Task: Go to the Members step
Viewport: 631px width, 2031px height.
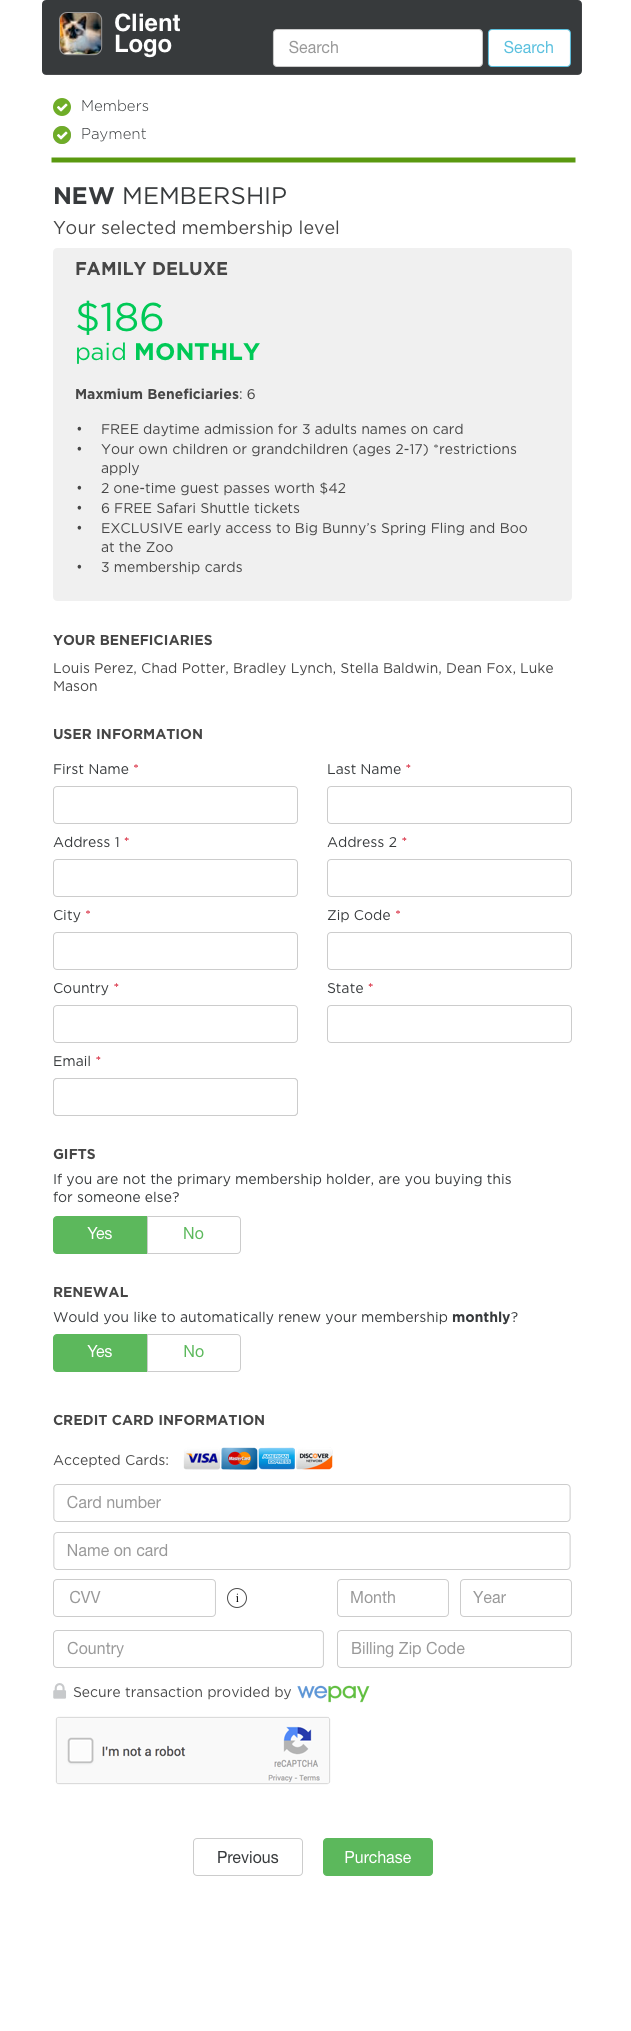Action: click(115, 106)
